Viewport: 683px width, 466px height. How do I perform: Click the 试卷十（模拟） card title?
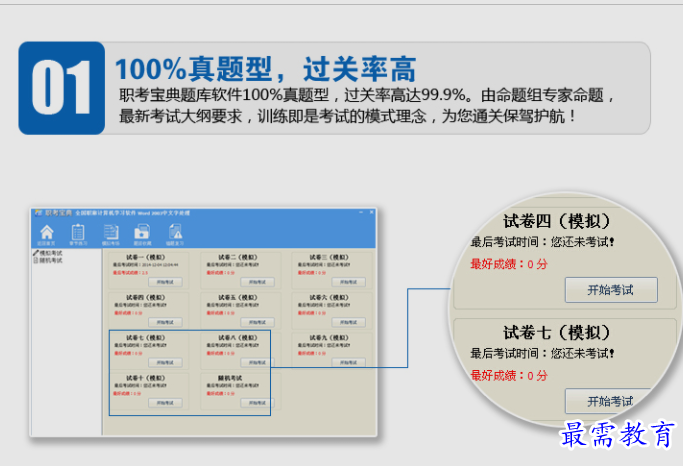[145, 378]
